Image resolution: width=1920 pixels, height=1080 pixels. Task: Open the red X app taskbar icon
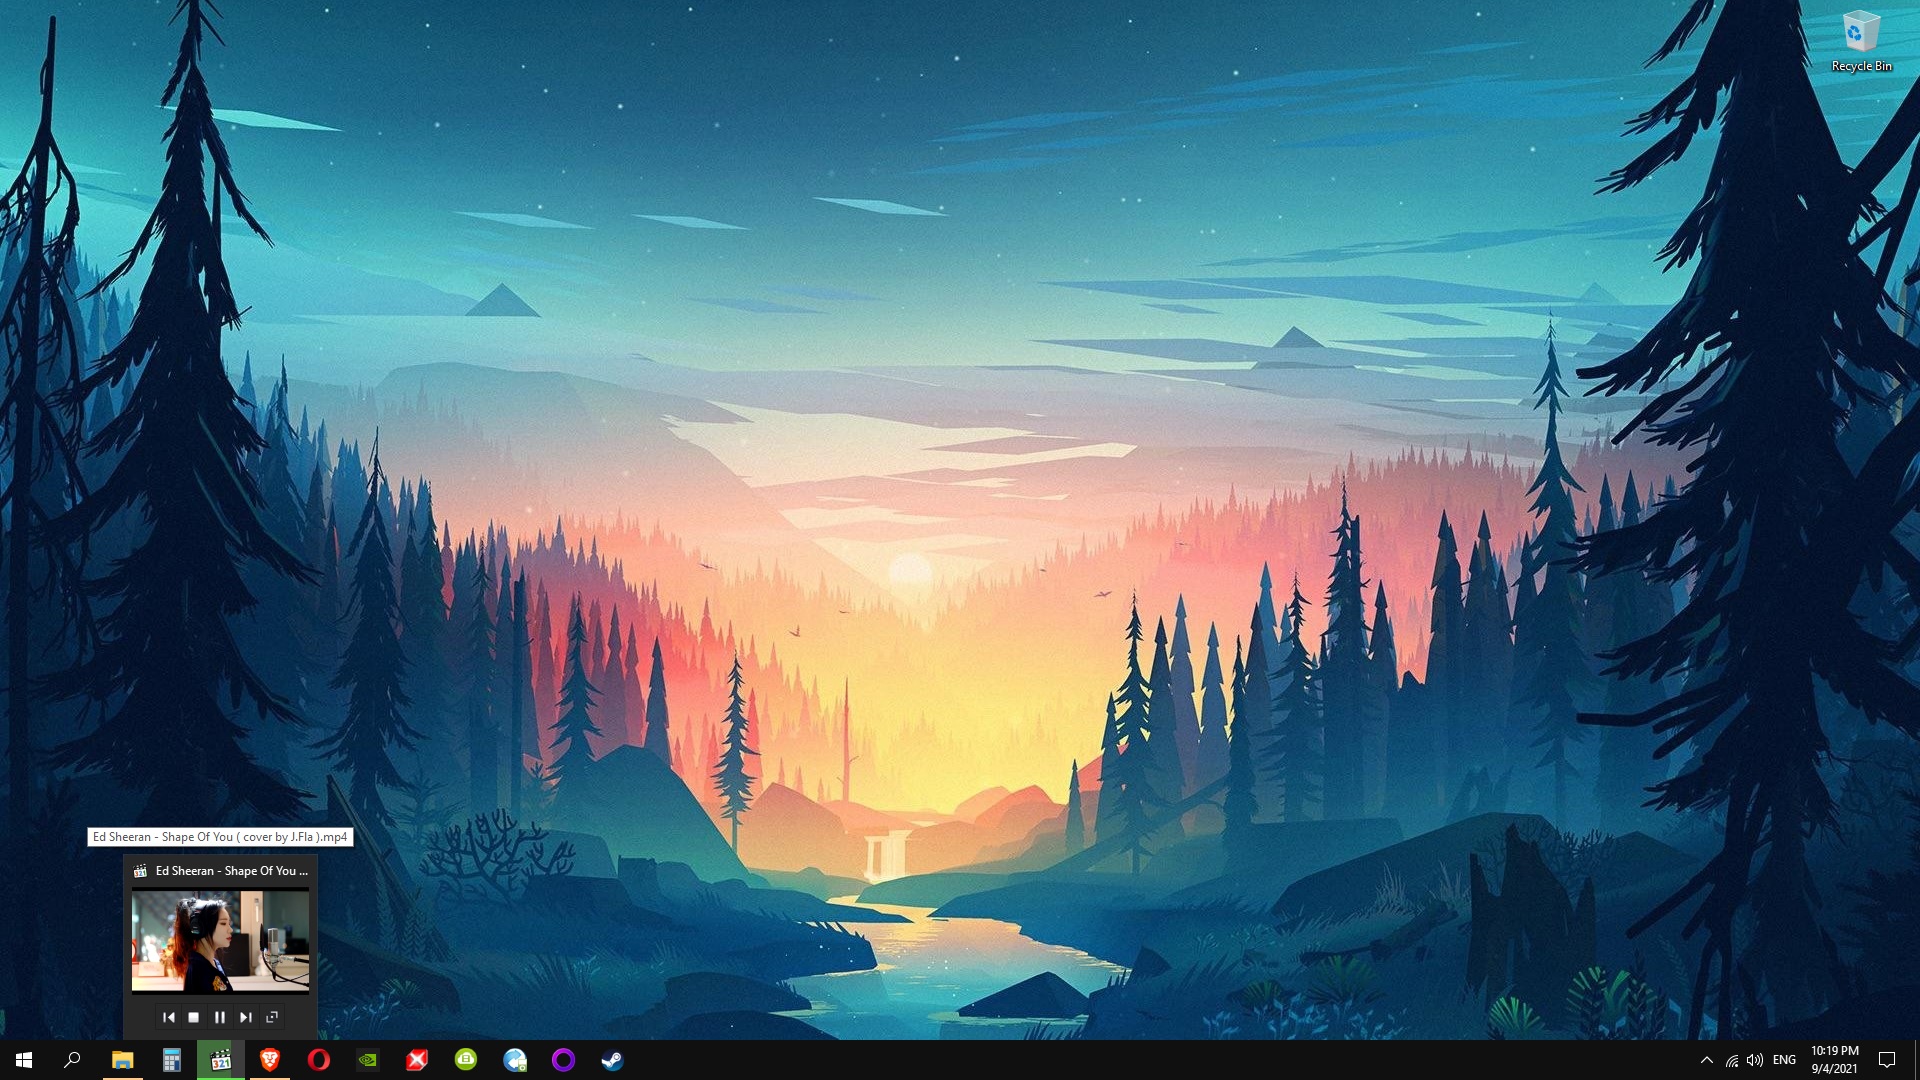click(x=416, y=1060)
